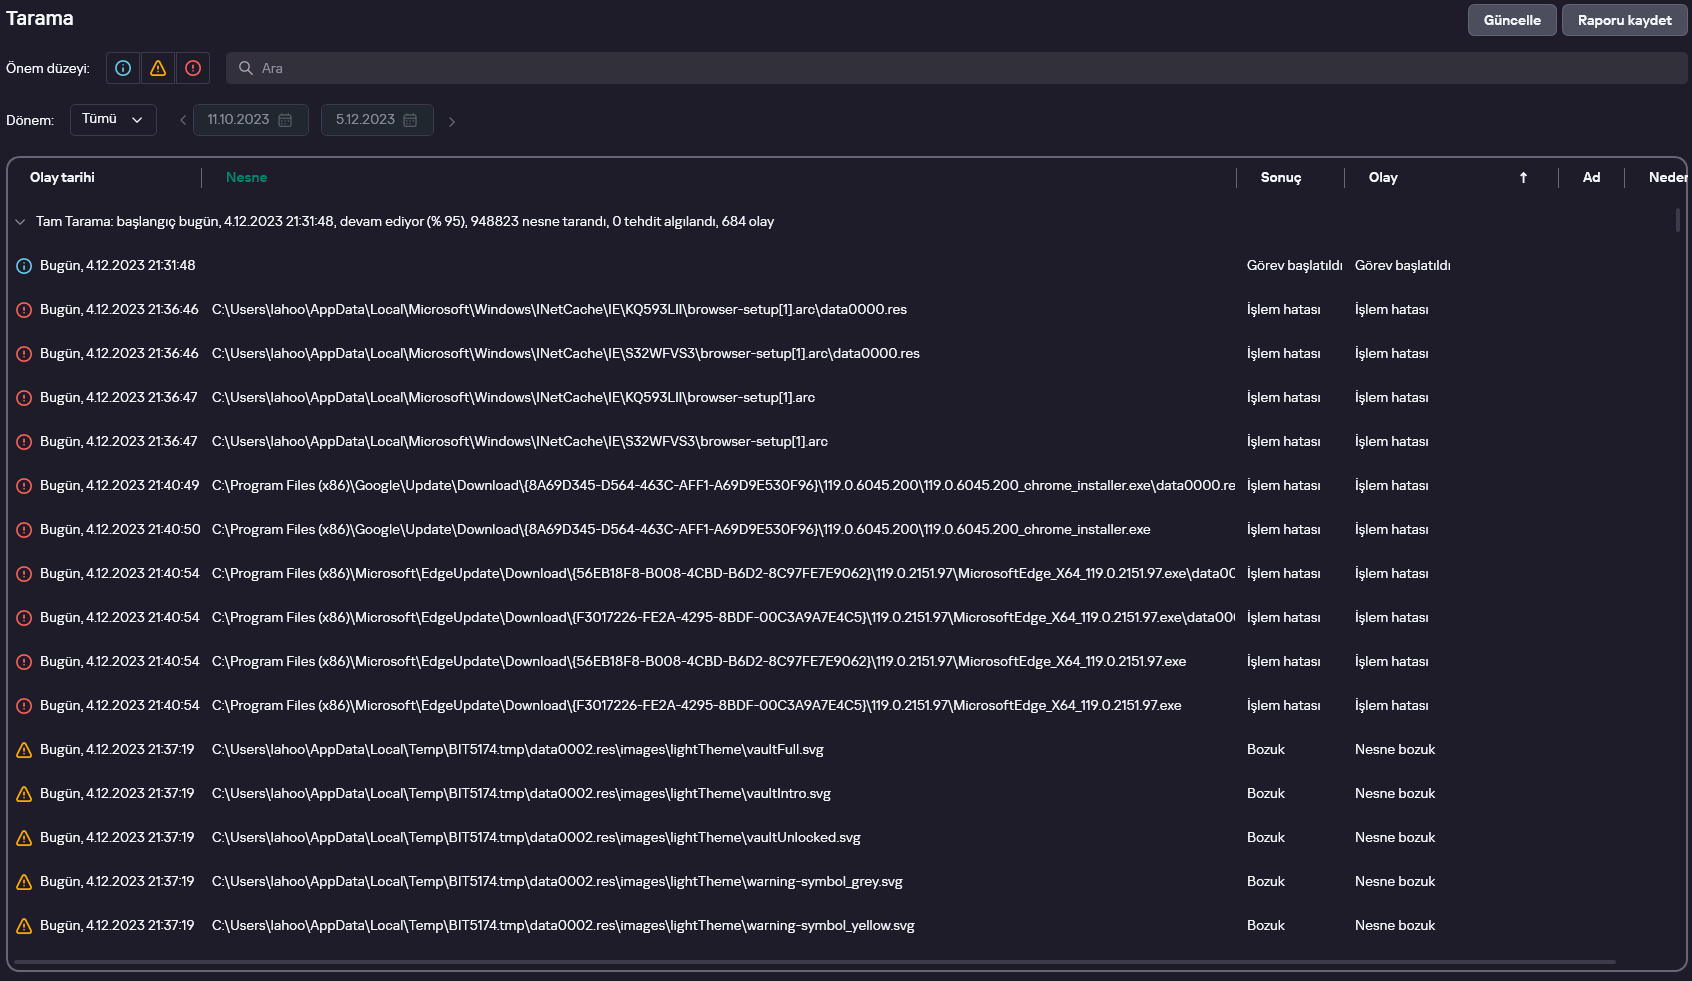Collapse the Tam Tarama report group
Image resolution: width=1692 pixels, height=981 pixels.
tap(20, 222)
